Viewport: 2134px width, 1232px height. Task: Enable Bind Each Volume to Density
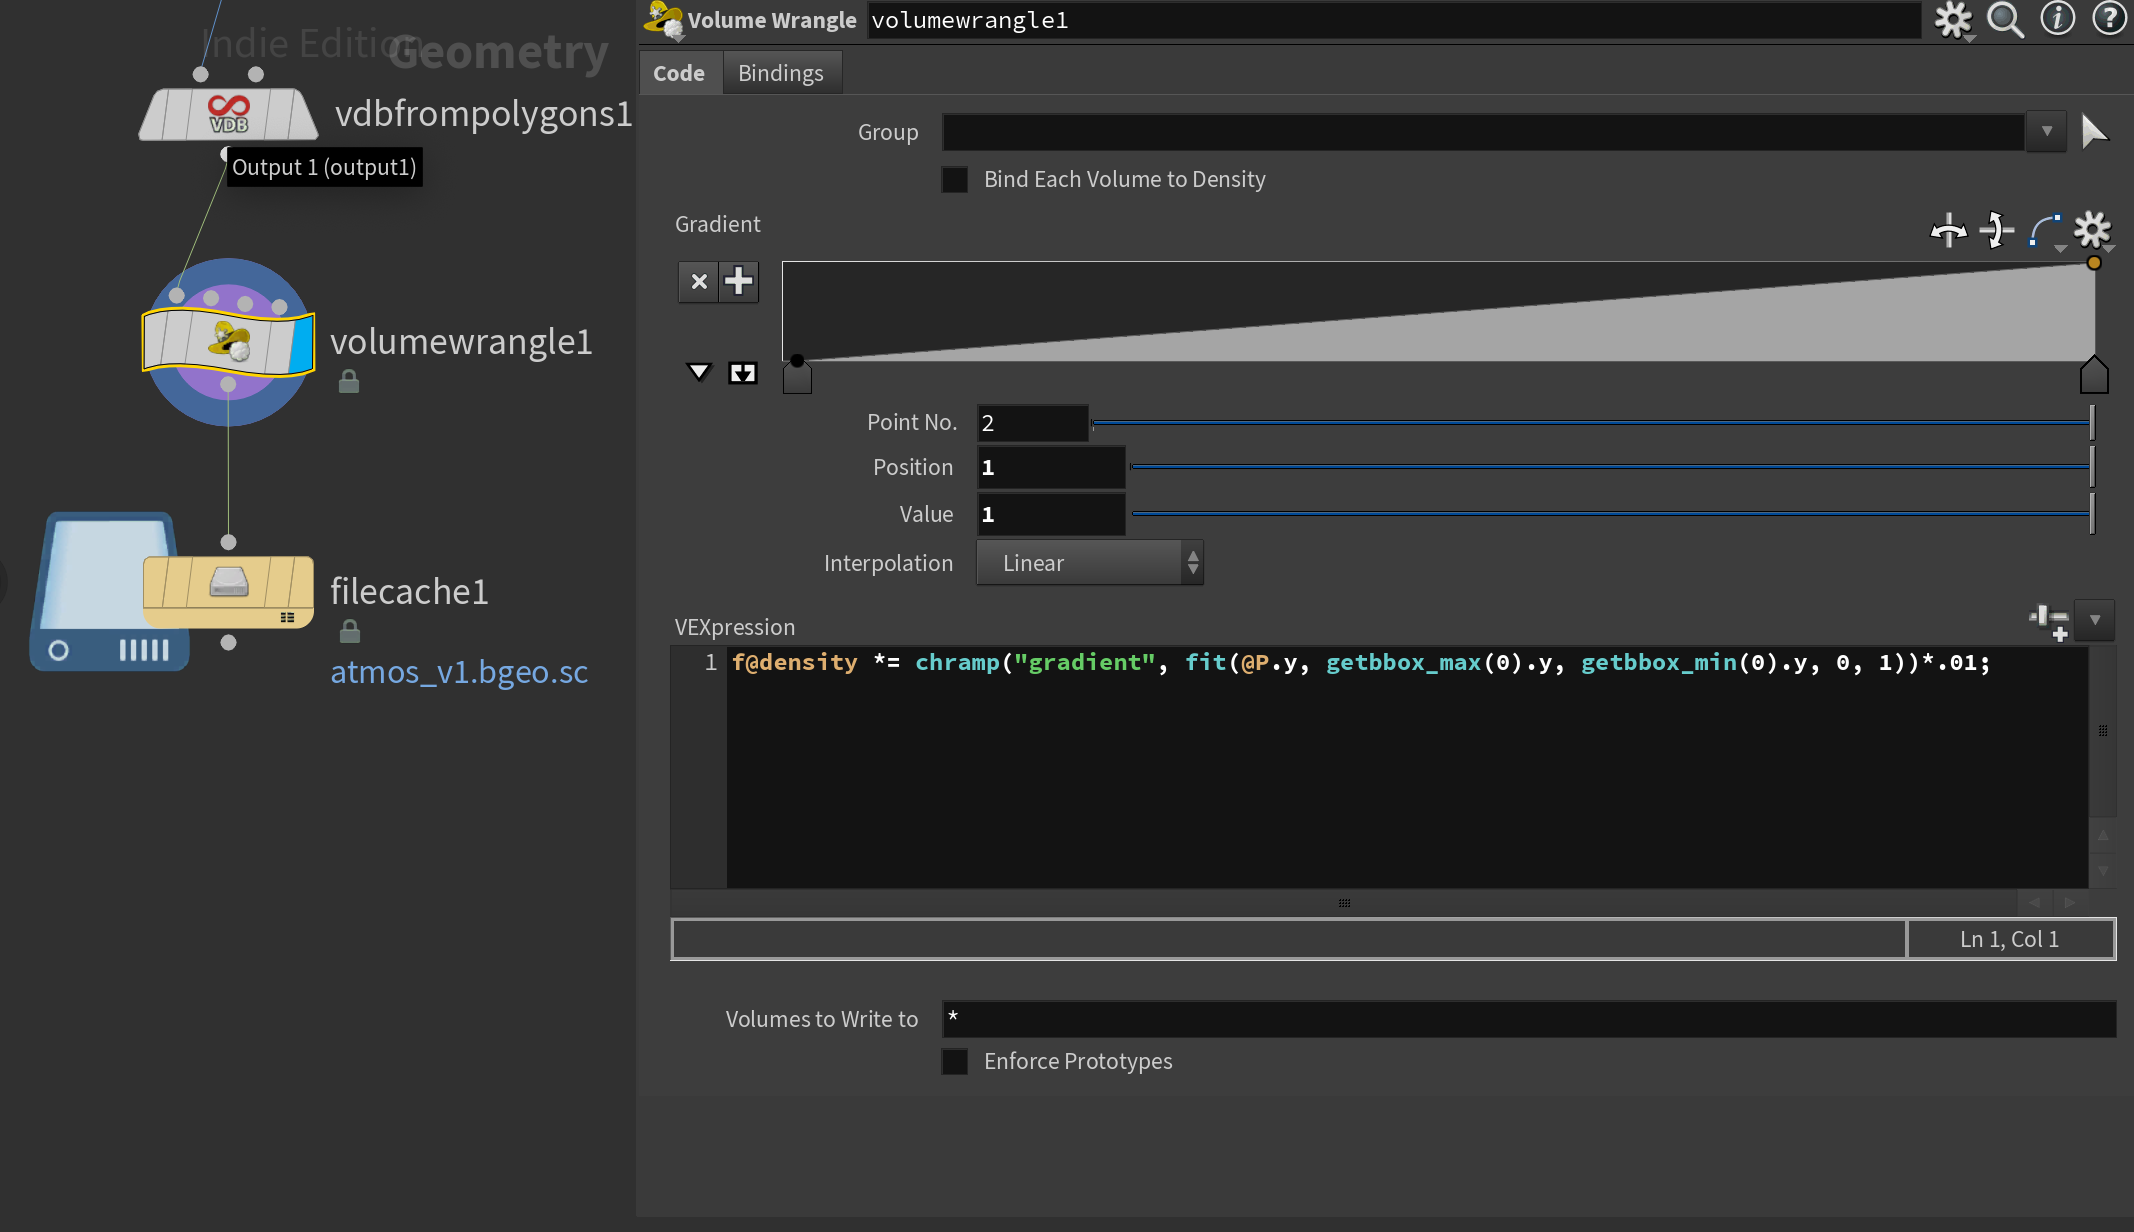point(955,180)
